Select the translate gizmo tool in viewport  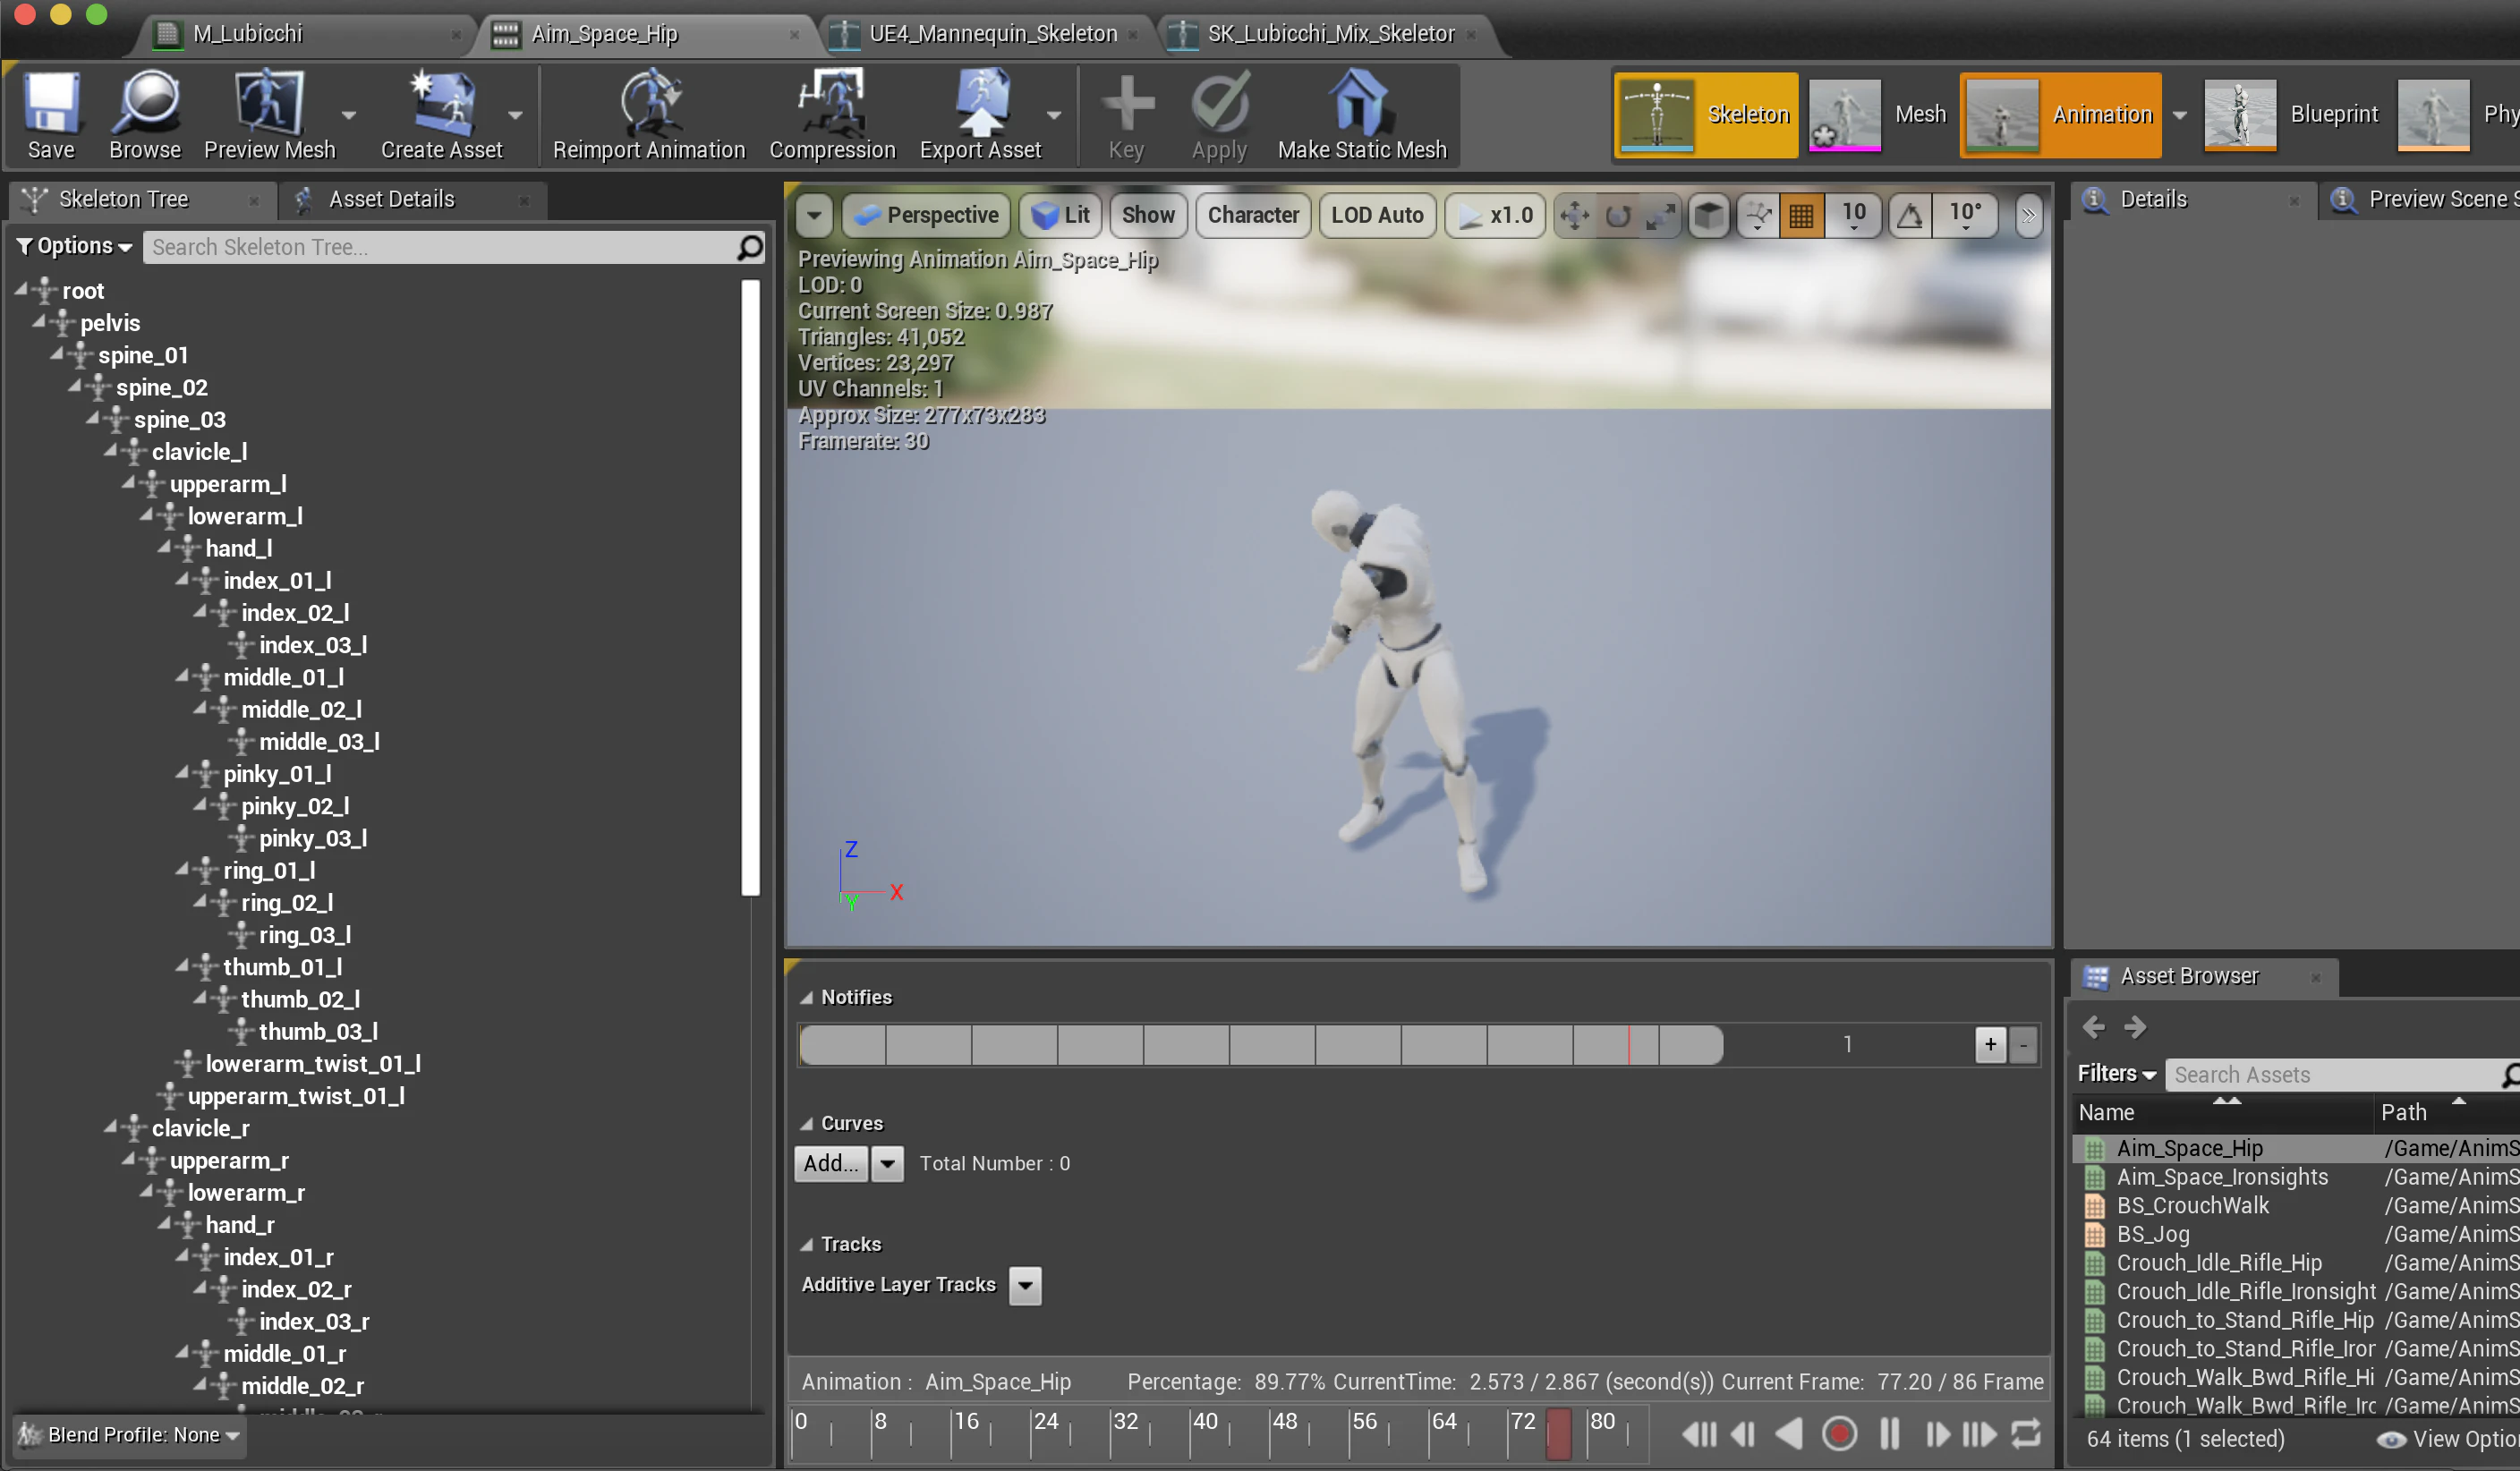(1575, 215)
